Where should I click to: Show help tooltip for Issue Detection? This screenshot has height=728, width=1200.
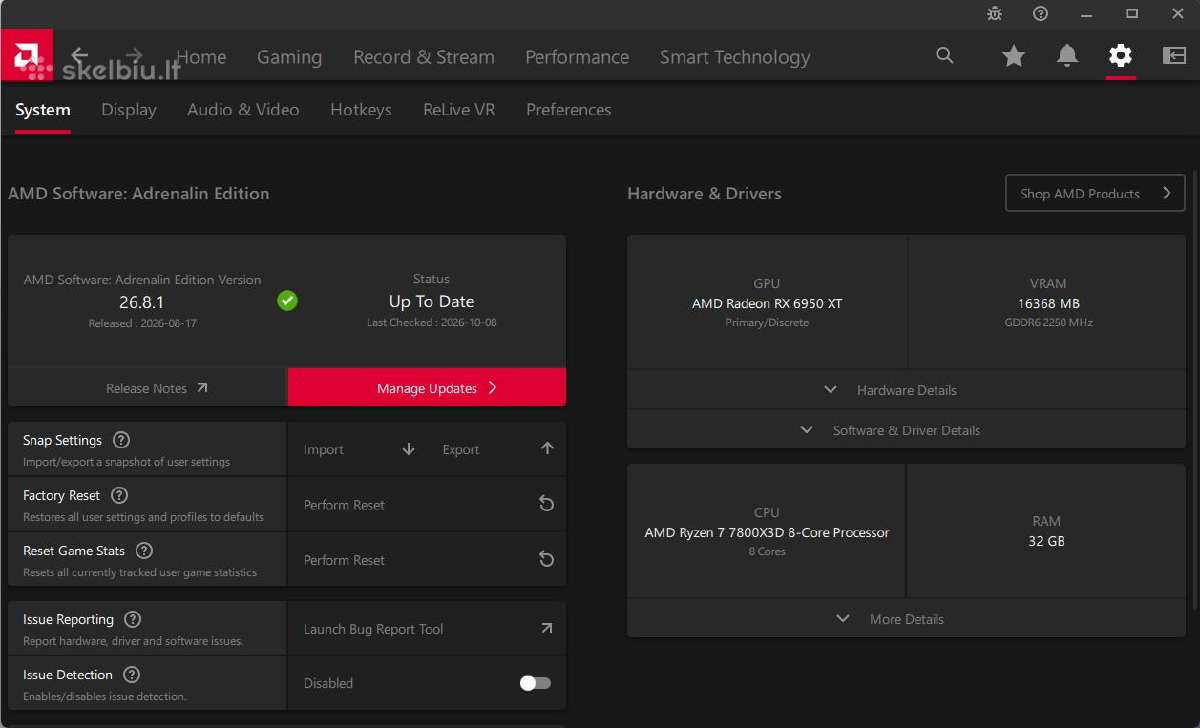tap(131, 674)
